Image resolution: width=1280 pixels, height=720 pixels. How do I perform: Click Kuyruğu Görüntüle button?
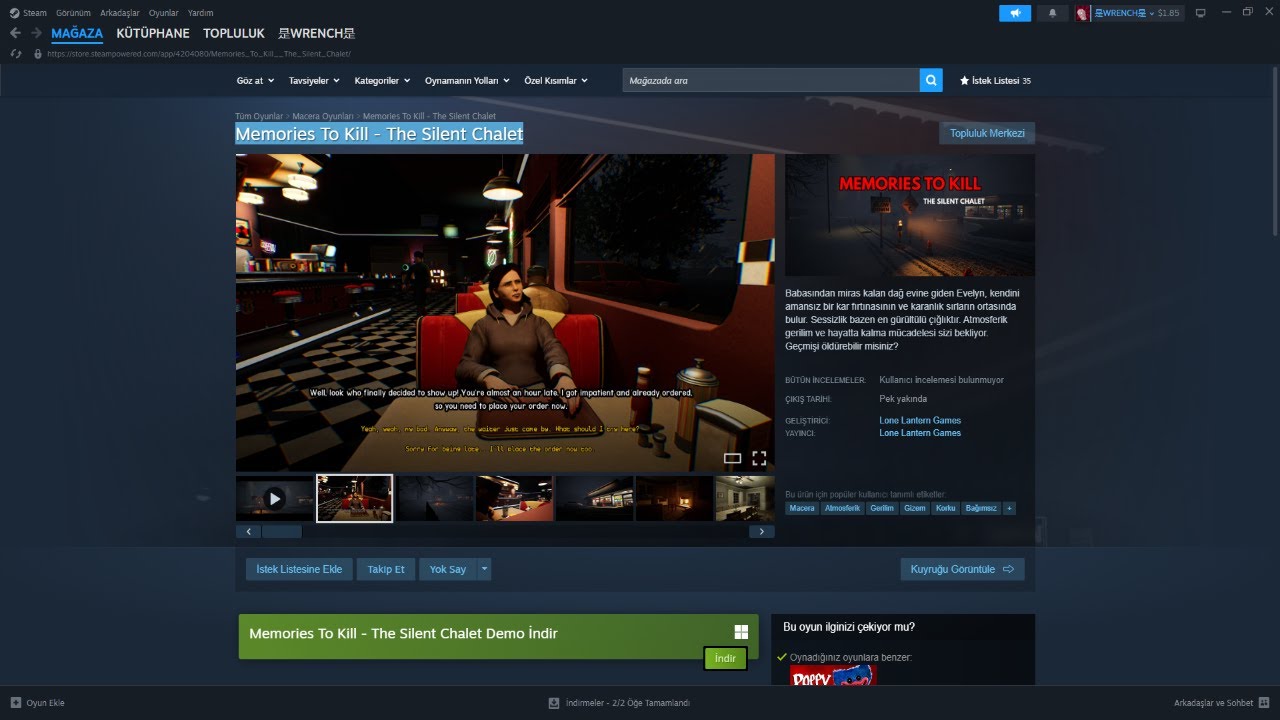click(x=962, y=569)
